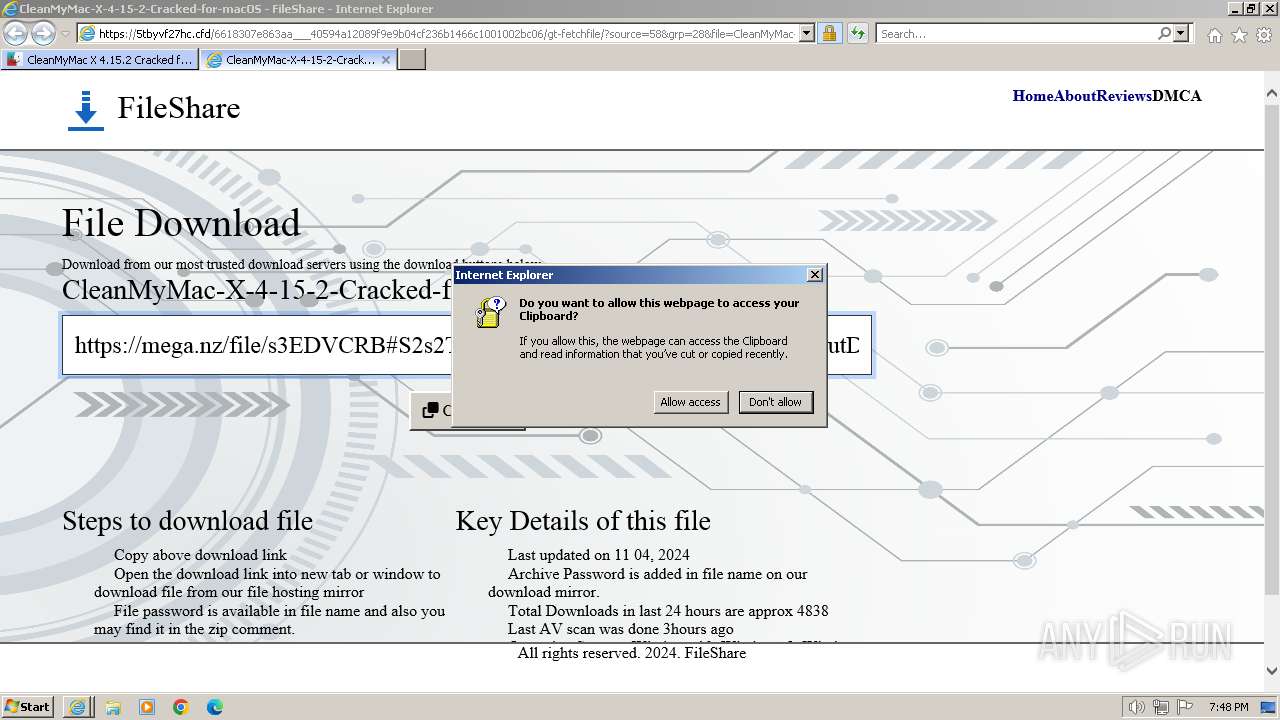Screen dimensions: 1280x720
Task: Launch Chrome from the taskbar
Action: [181, 707]
